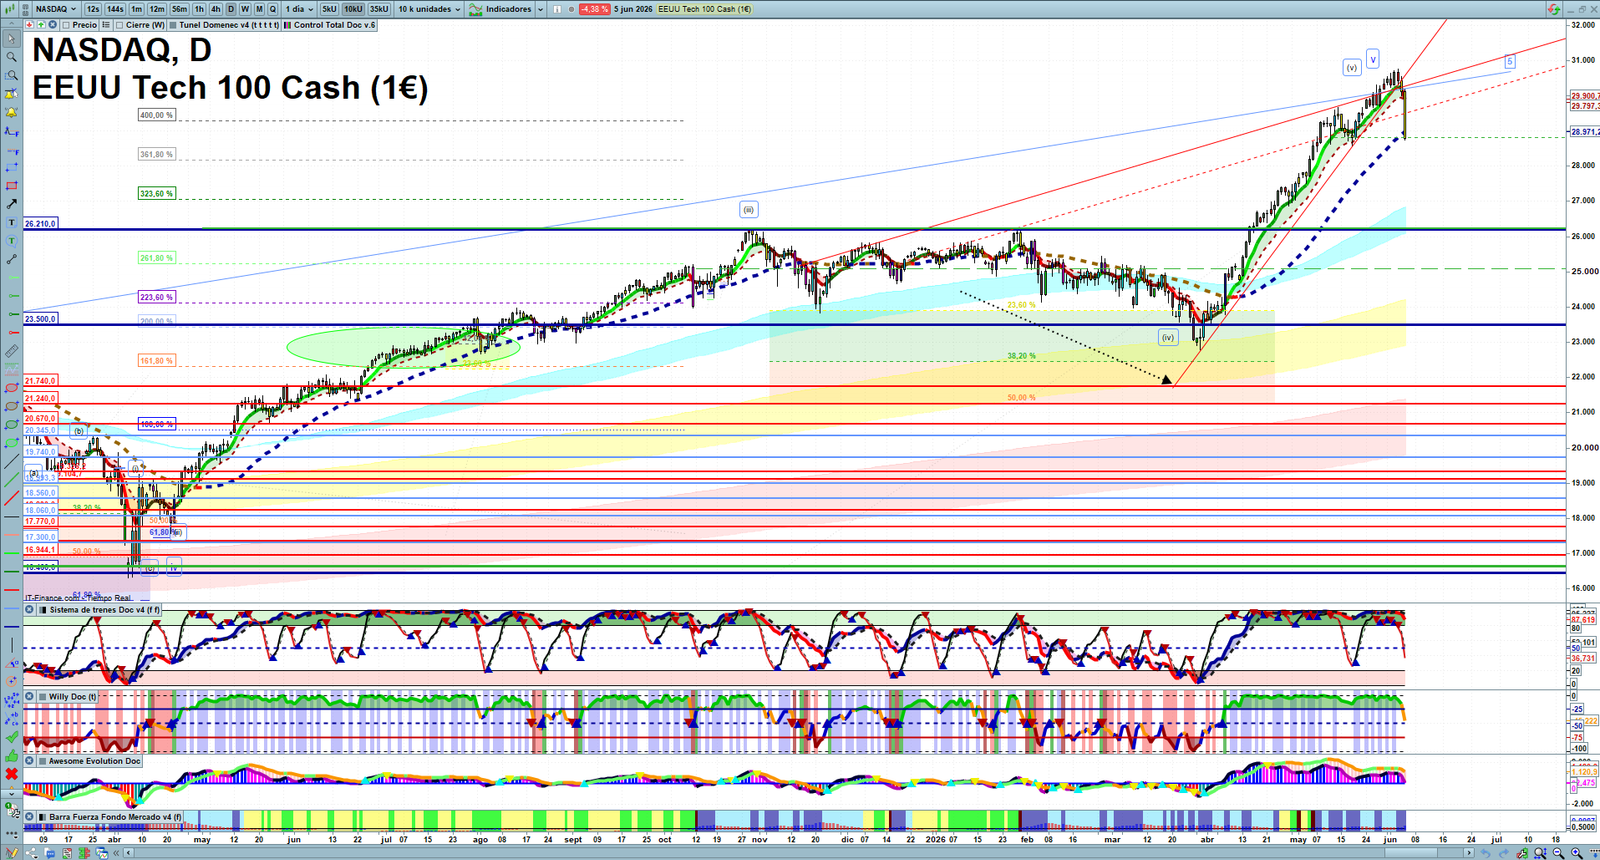Select the Elliott wave 12345 labeling tool
The image size is (1600, 860).
[11, 701]
